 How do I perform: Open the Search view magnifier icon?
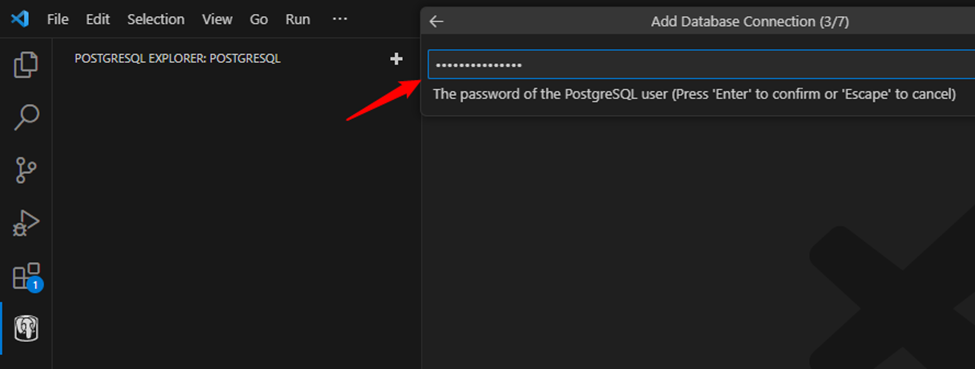point(26,117)
